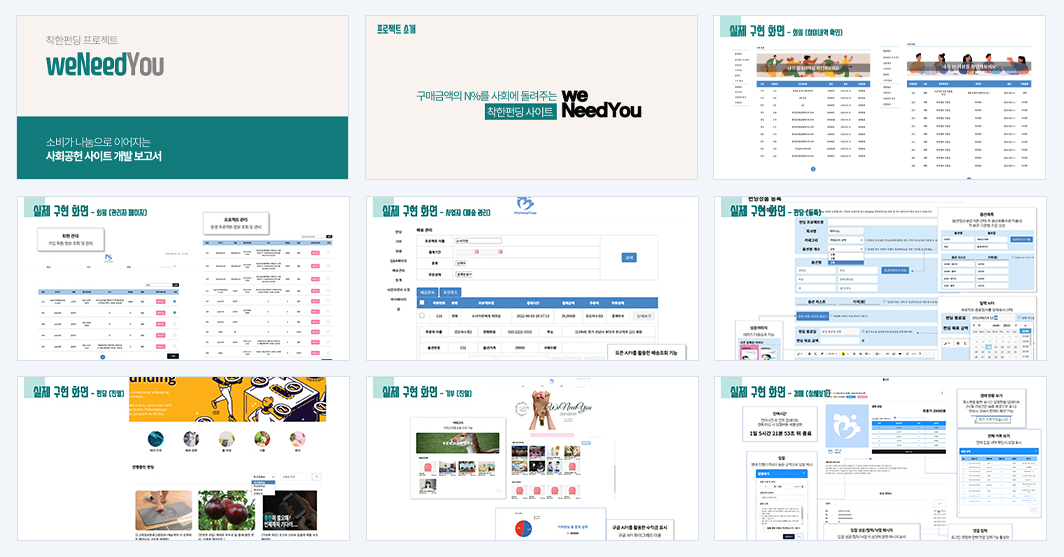Viewport: 1064px width, 557px height.
Task: Click the blue search button in 배송 관리 slide
Action: tap(629, 258)
